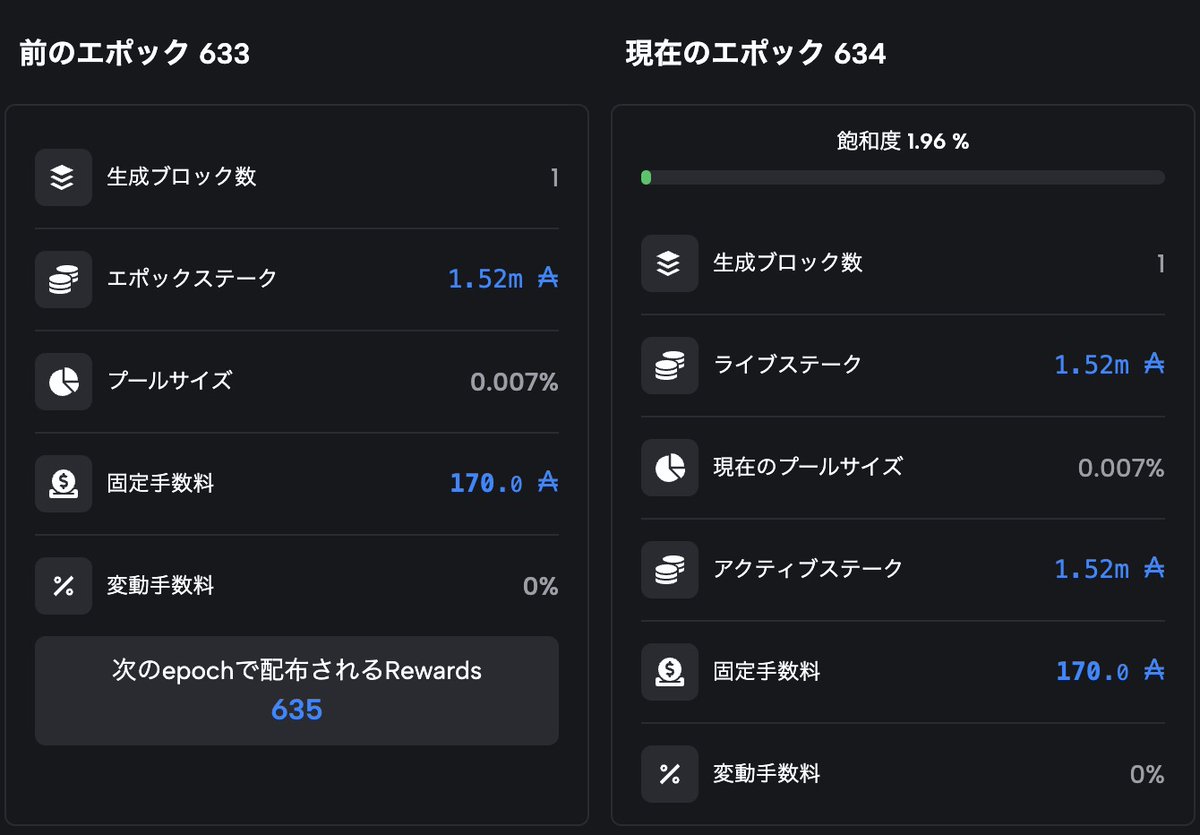
Task: Click the ライブステーク 1.52m value
Action: 1110,365
